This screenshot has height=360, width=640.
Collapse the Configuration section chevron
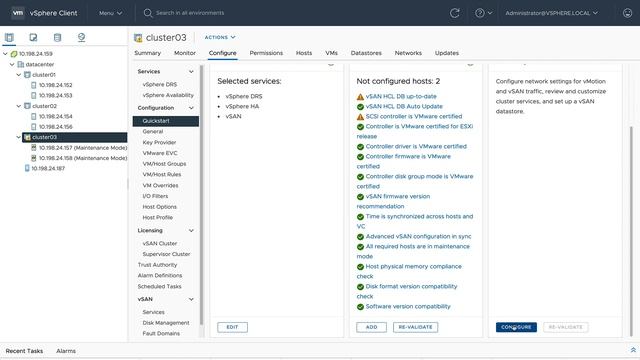pyautogui.click(x=191, y=108)
